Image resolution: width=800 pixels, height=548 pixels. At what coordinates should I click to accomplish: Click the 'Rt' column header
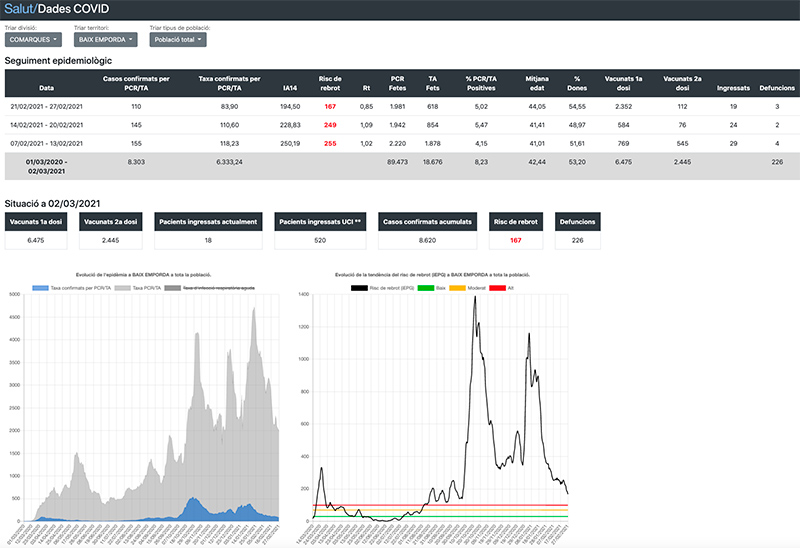pyautogui.click(x=366, y=88)
